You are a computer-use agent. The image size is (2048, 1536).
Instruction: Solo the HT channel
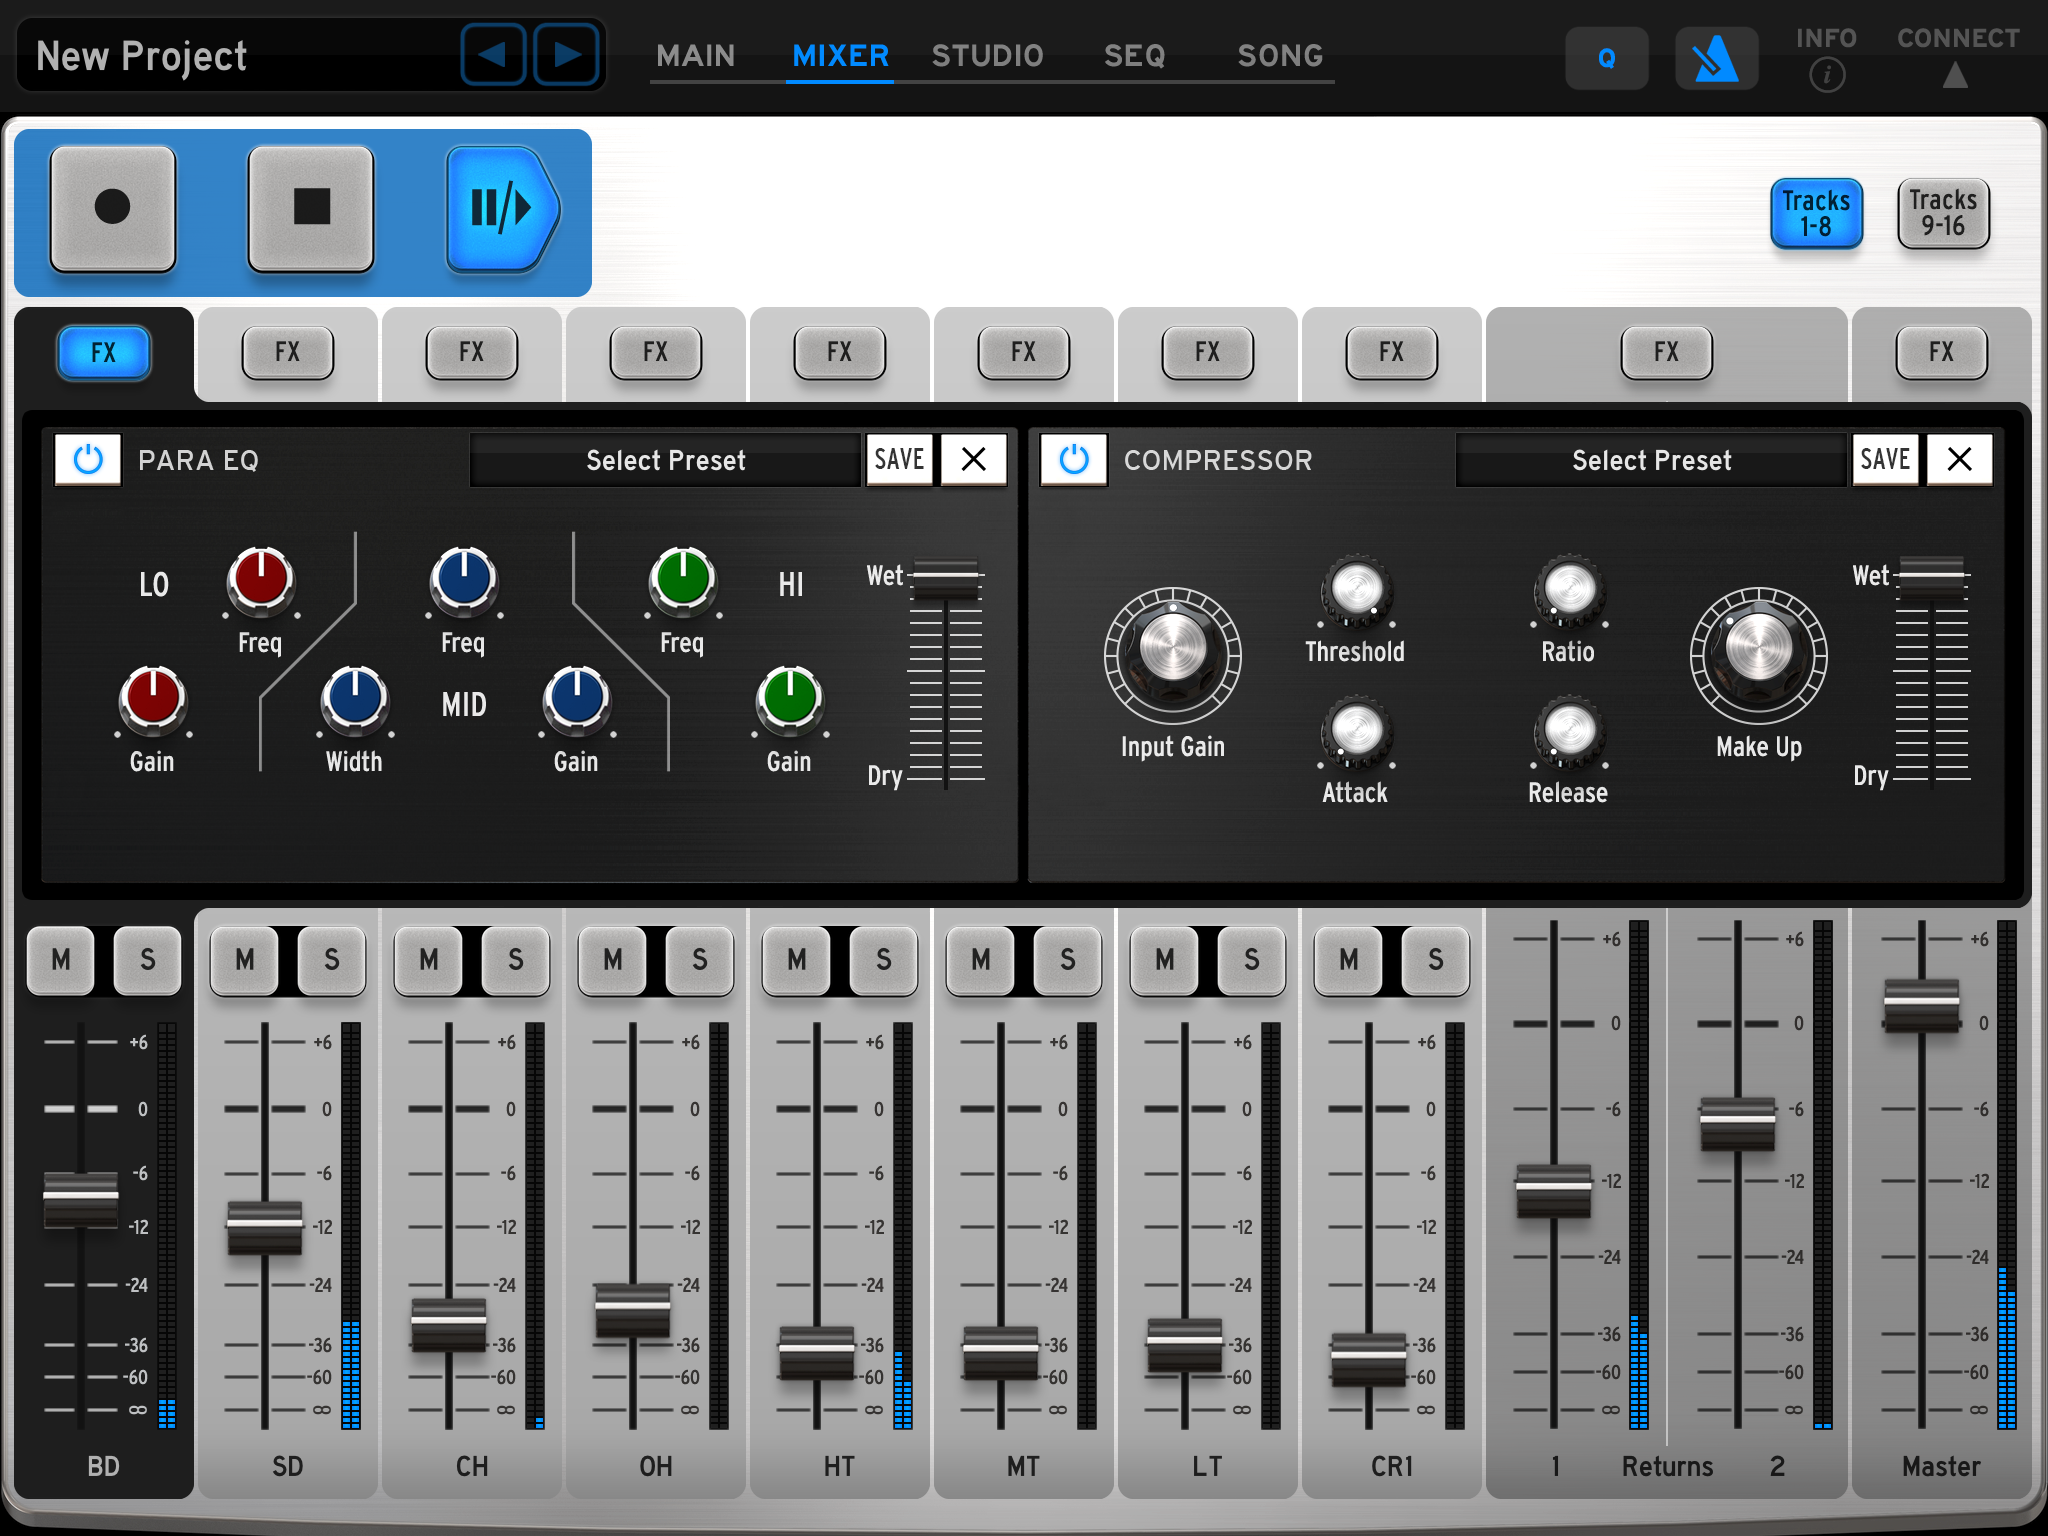click(884, 960)
